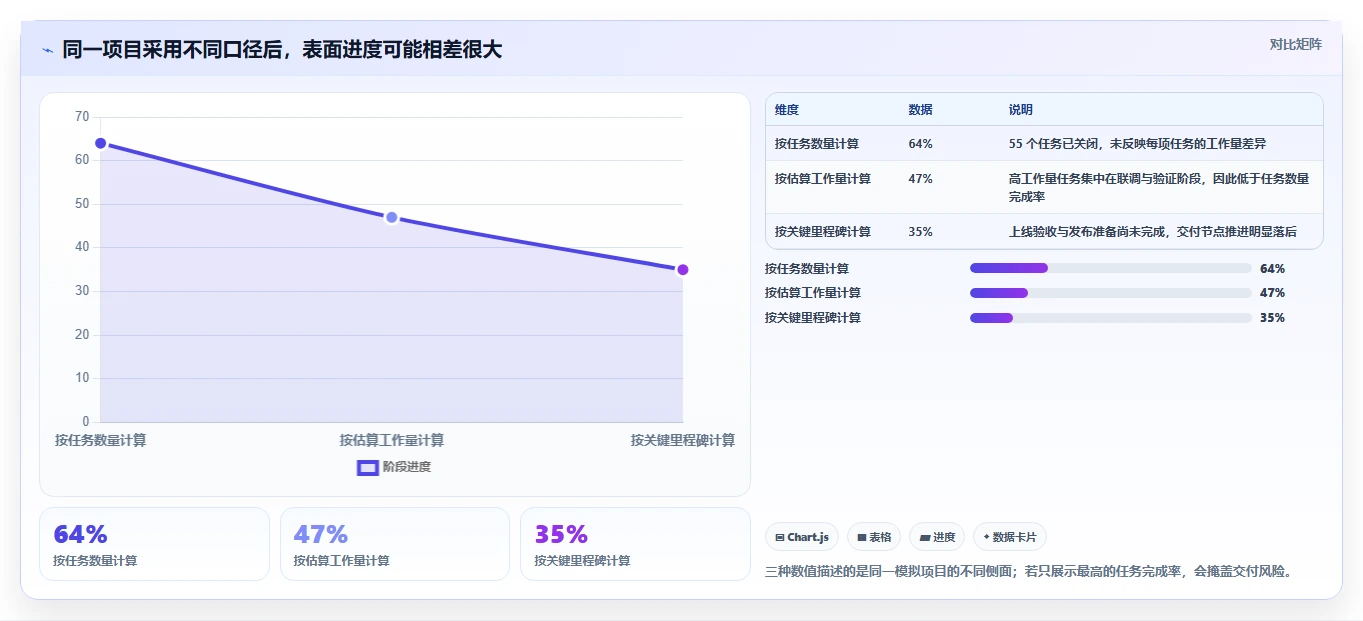Image resolution: width=1363 pixels, height=621 pixels.
Task: Click the description starting with 55 个任务已关闭
Action: point(1137,144)
